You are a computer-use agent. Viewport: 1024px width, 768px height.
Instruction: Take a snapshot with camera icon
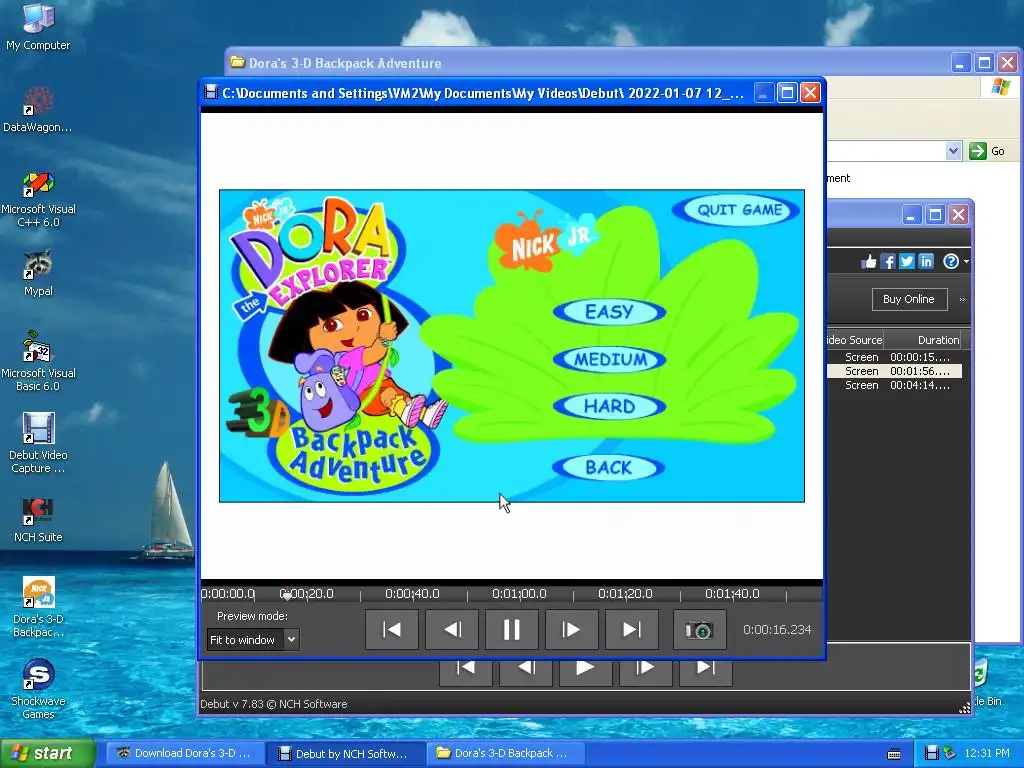tap(699, 630)
